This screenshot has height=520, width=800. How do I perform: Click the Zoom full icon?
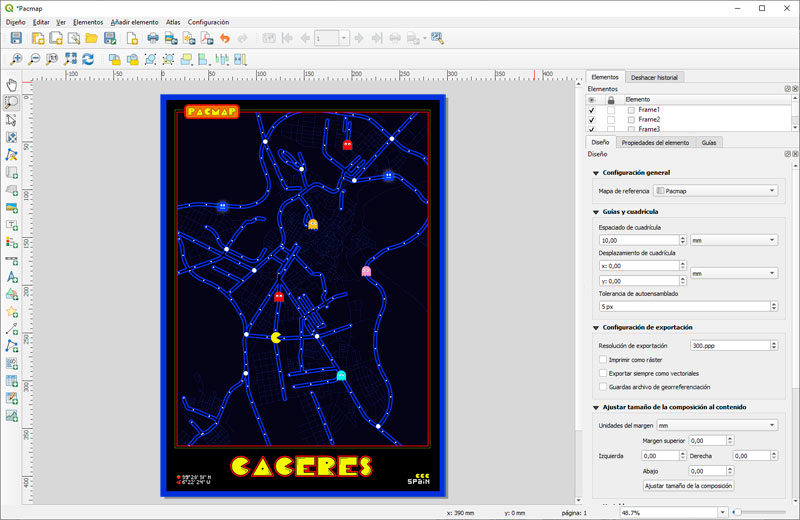click(70, 59)
